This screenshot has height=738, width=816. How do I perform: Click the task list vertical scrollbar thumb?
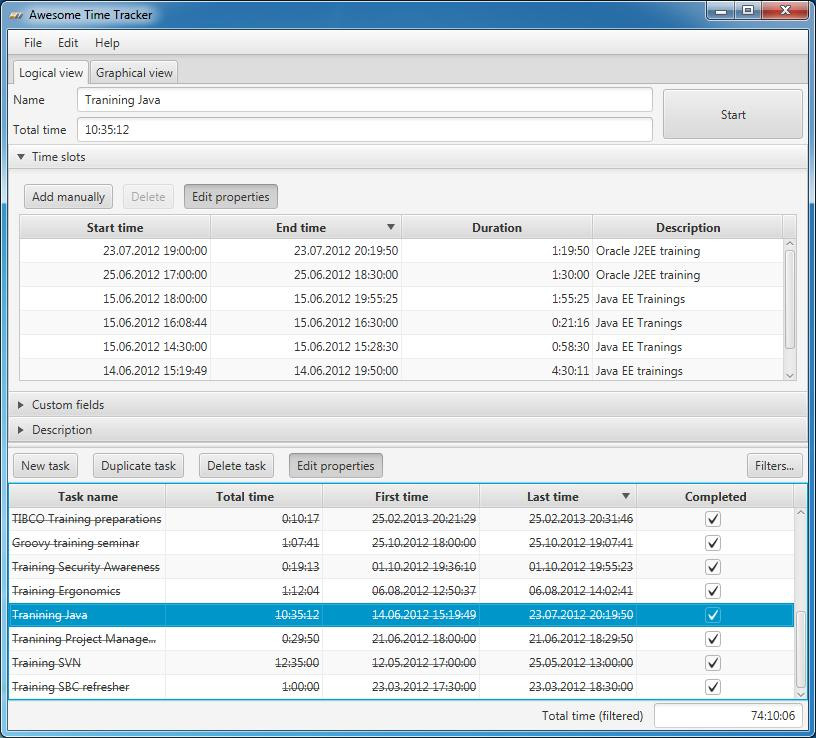800,650
